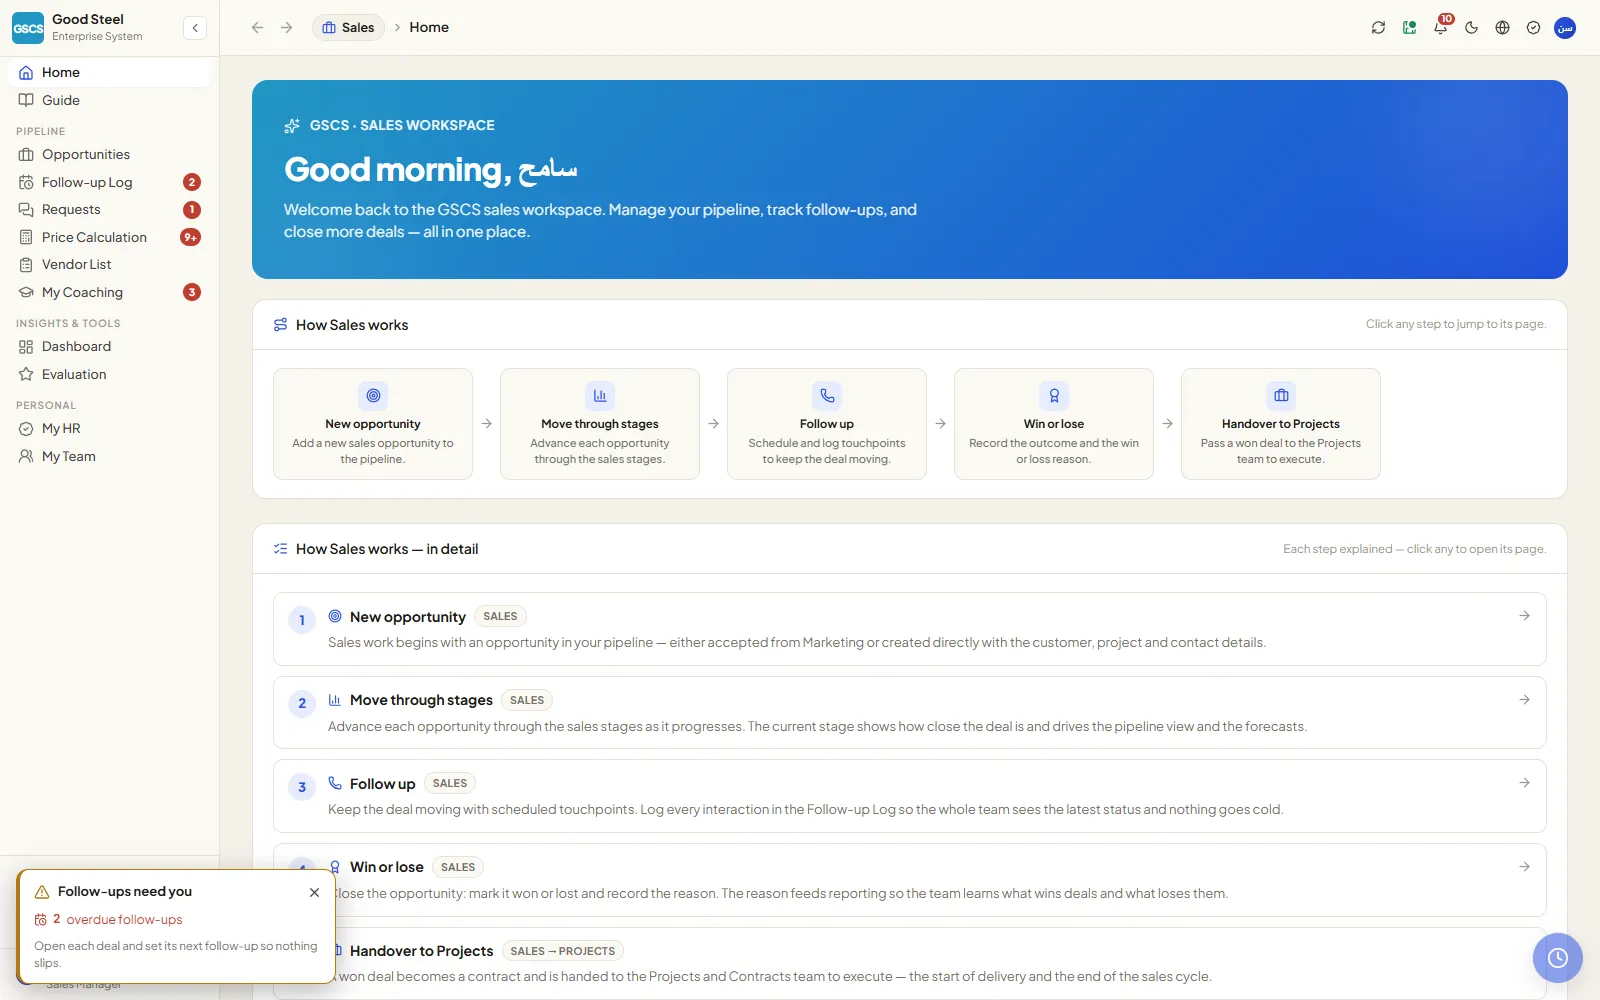Click the arrow on Follow up detail row
The image size is (1600, 1000).
(x=1524, y=783)
